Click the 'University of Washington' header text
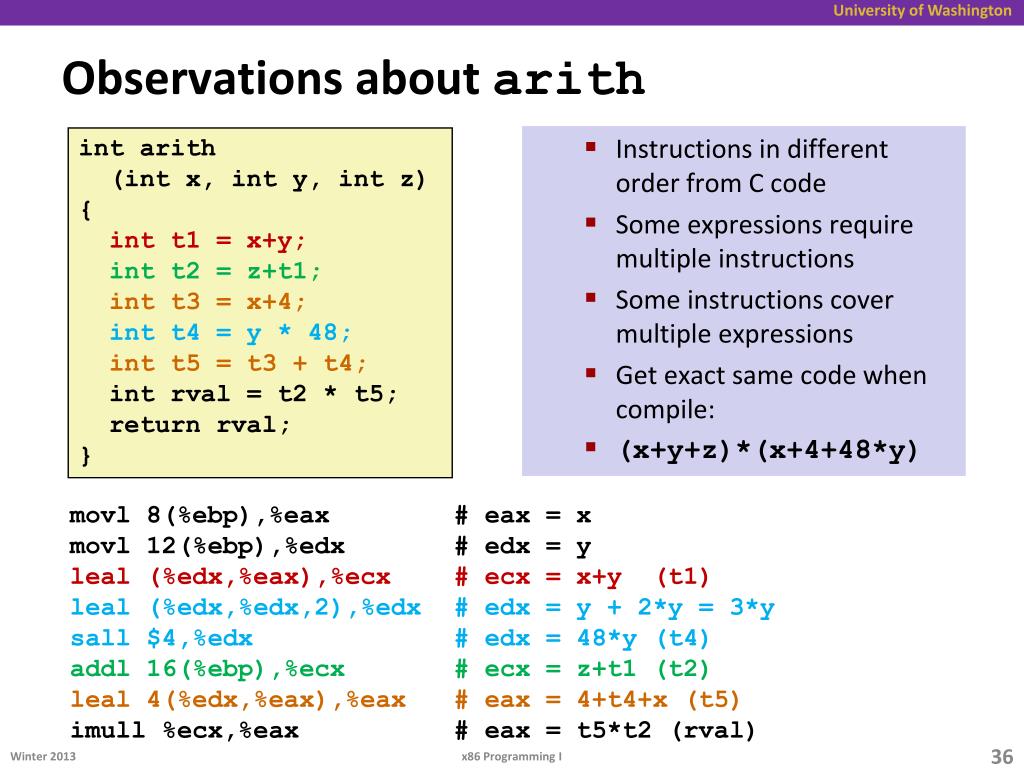Screen dimensions: 1024x768 [x=922, y=11]
